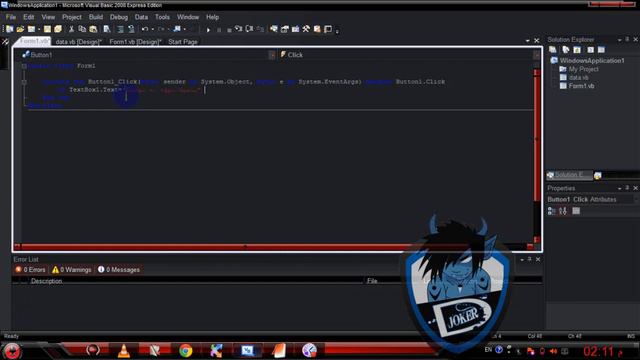The height and width of the screenshot is (360, 640).
Task: Click the Open File toolbar icon
Action: click(20, 29)
